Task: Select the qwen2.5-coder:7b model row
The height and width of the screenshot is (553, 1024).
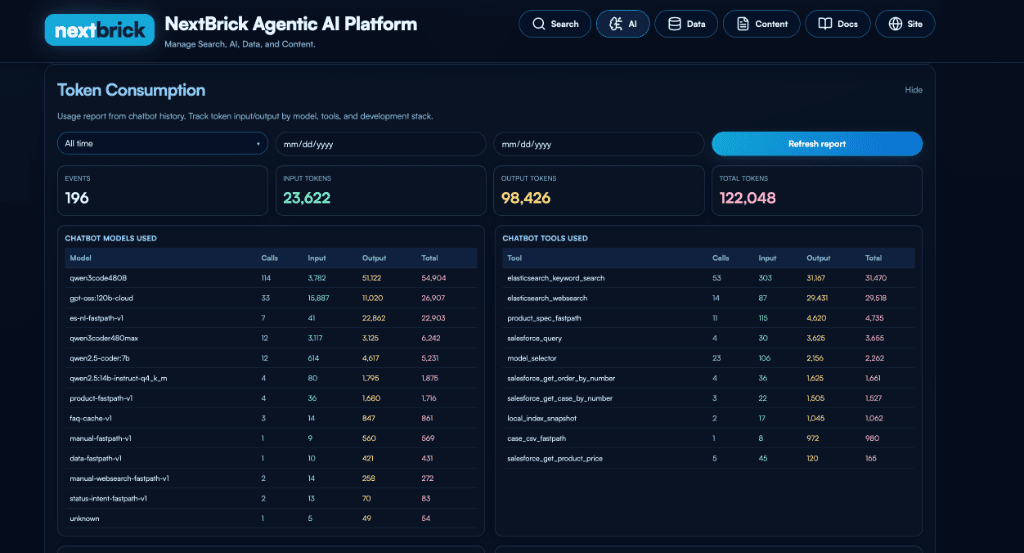Action: pyautogui.click(x=270, y=358)
